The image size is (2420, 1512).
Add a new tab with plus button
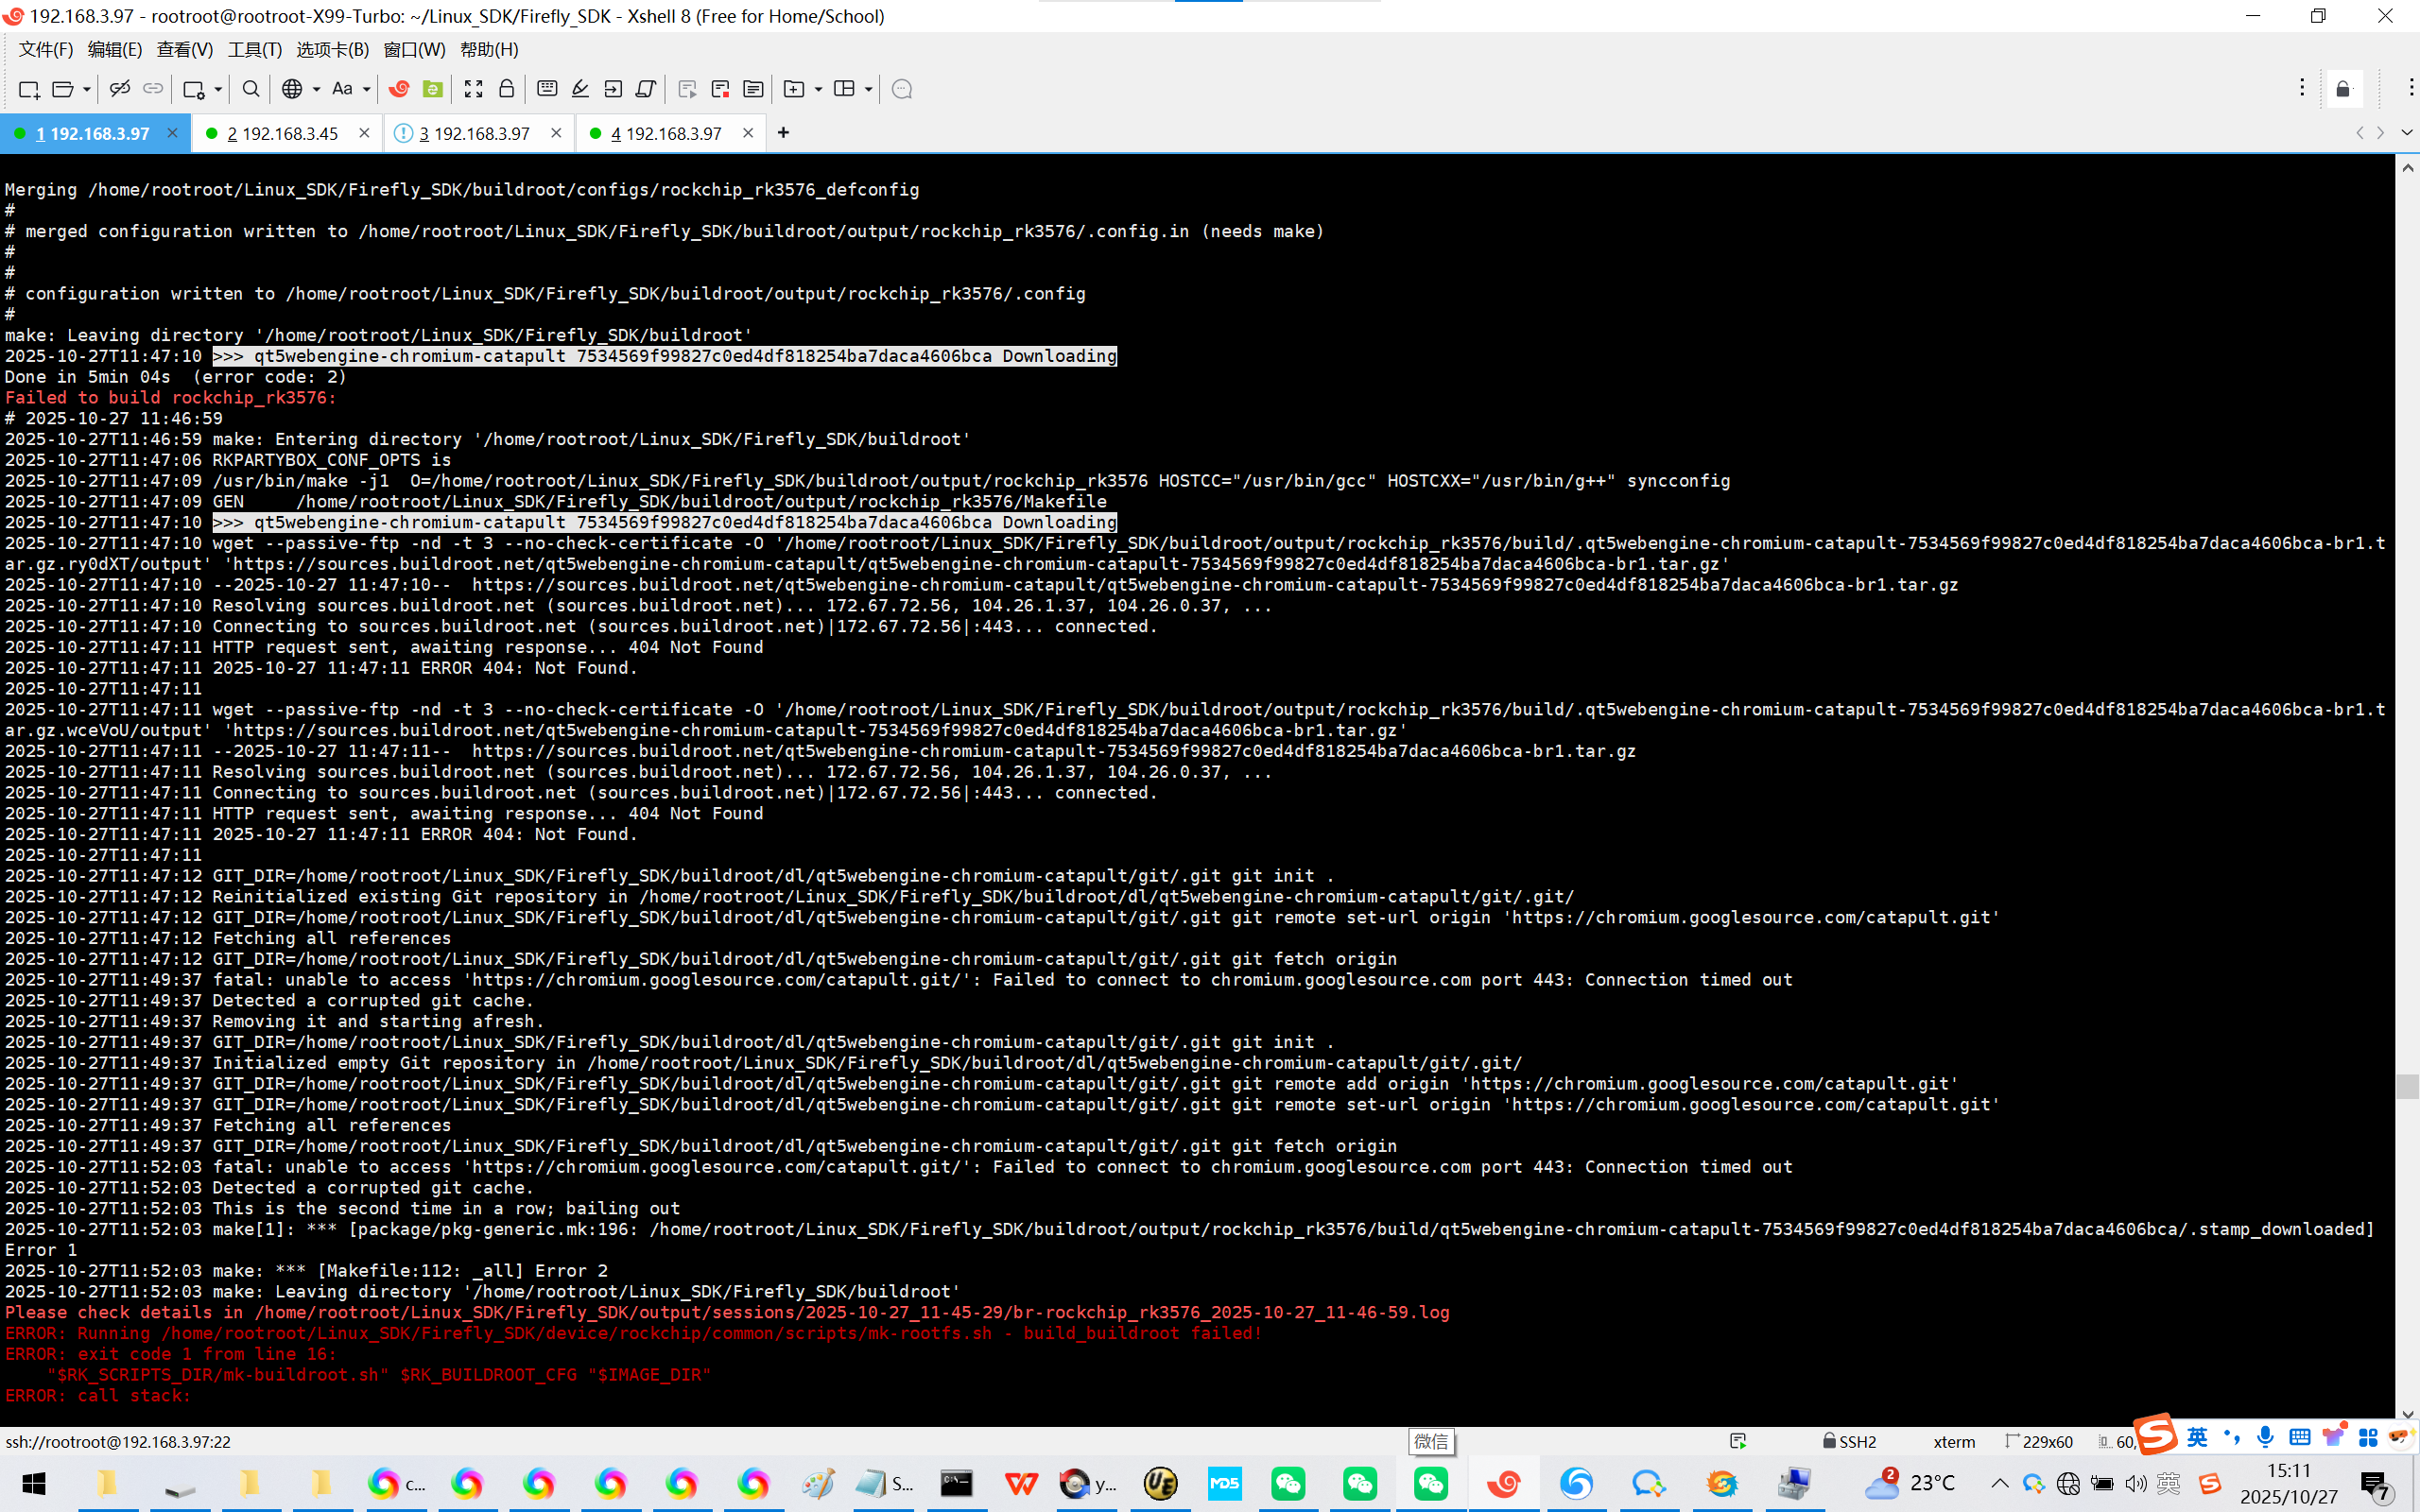click(783, 133)
